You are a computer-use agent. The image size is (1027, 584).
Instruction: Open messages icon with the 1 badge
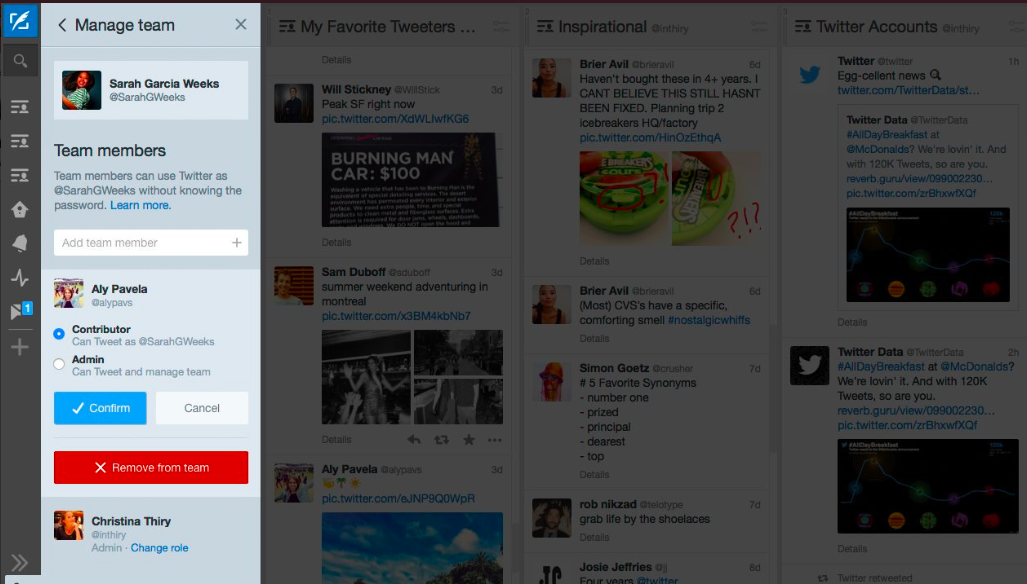click(x=21, y=310)
